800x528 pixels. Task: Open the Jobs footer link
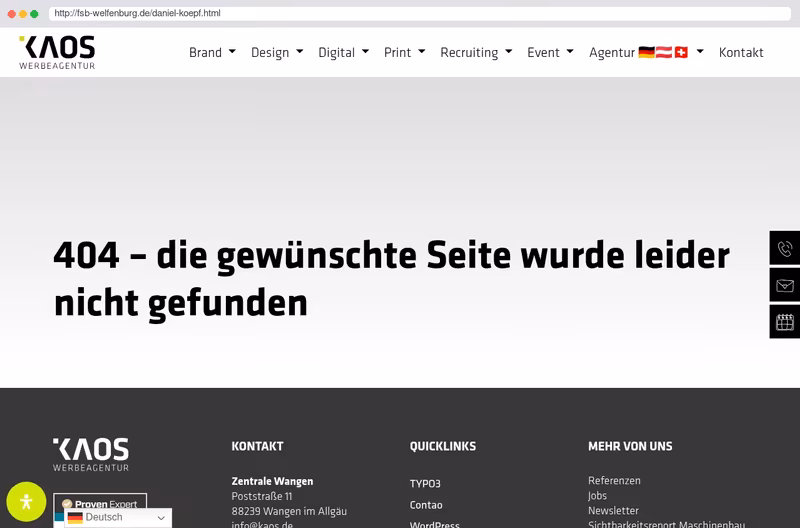point(597,495)
